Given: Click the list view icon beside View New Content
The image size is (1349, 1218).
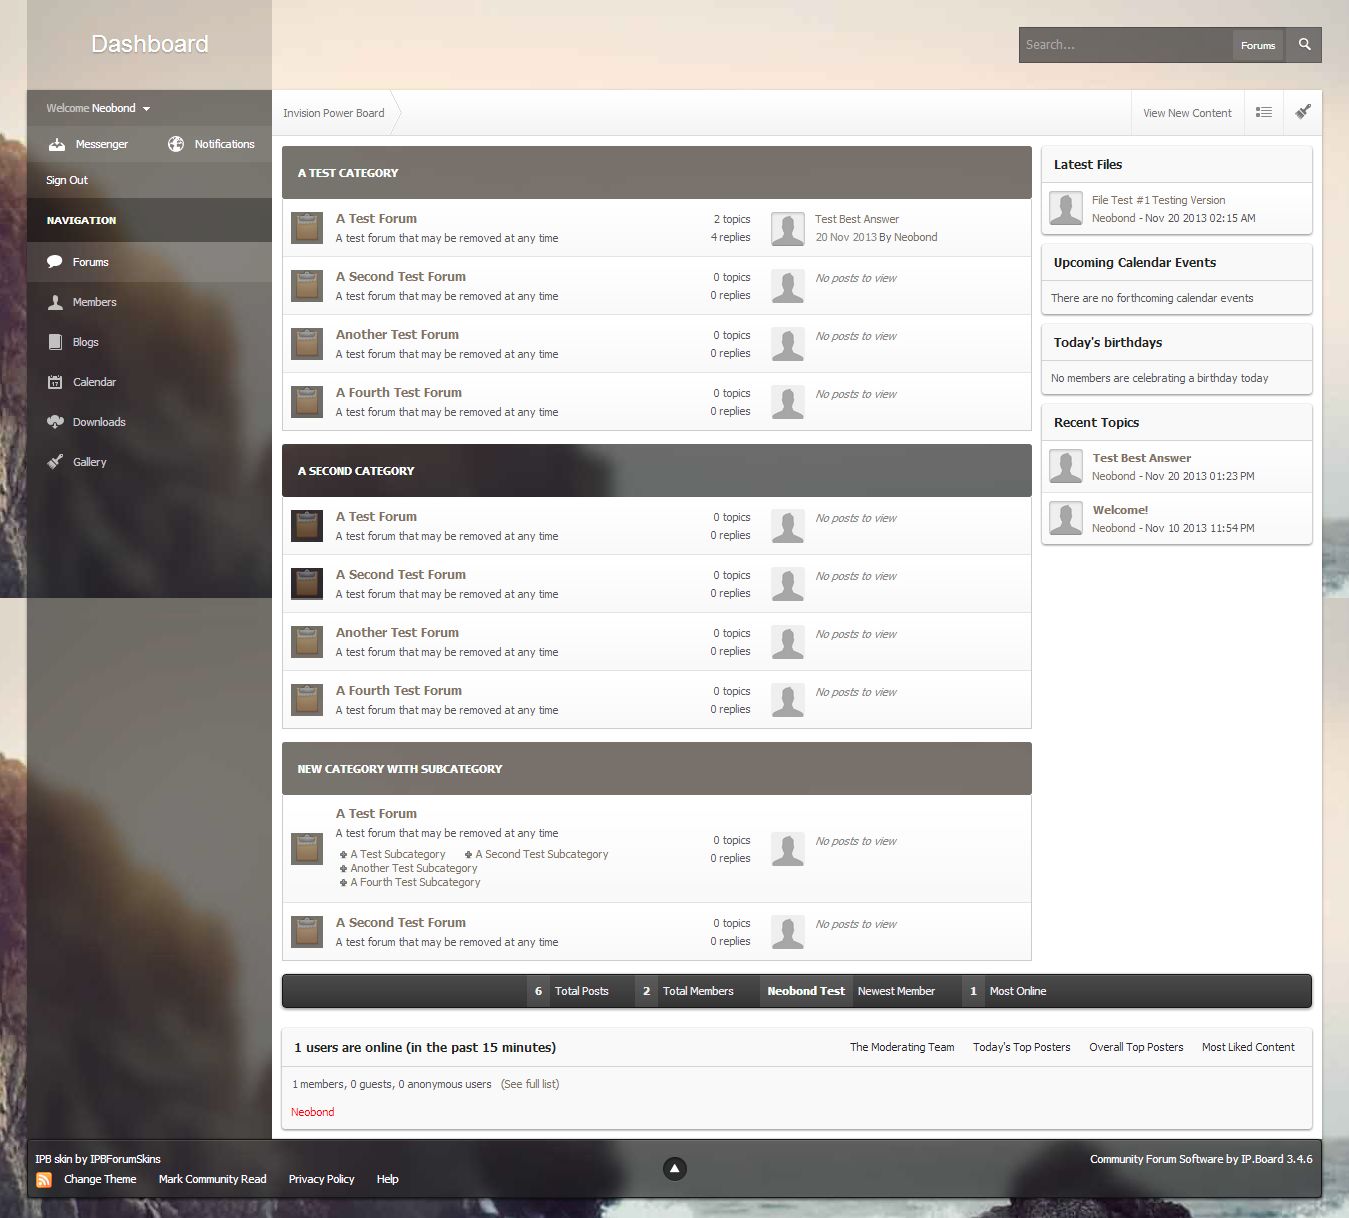Looking at the screenshot, I should 1264,113.
